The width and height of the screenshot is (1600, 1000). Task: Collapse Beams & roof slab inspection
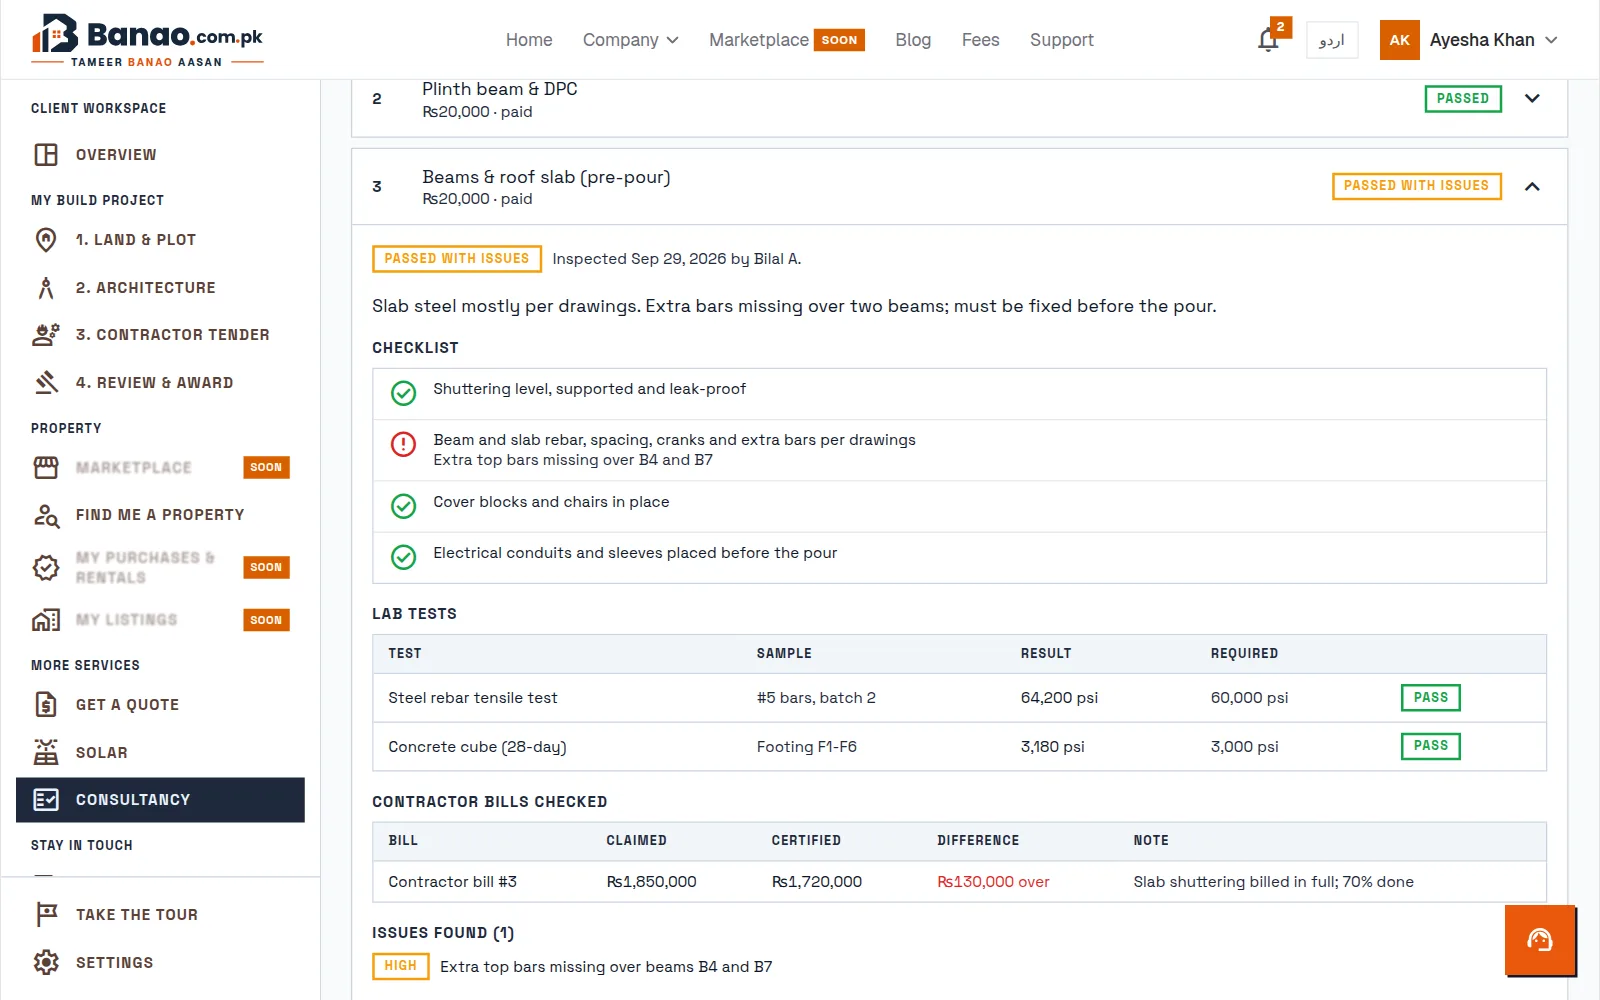coord(1532,186)
